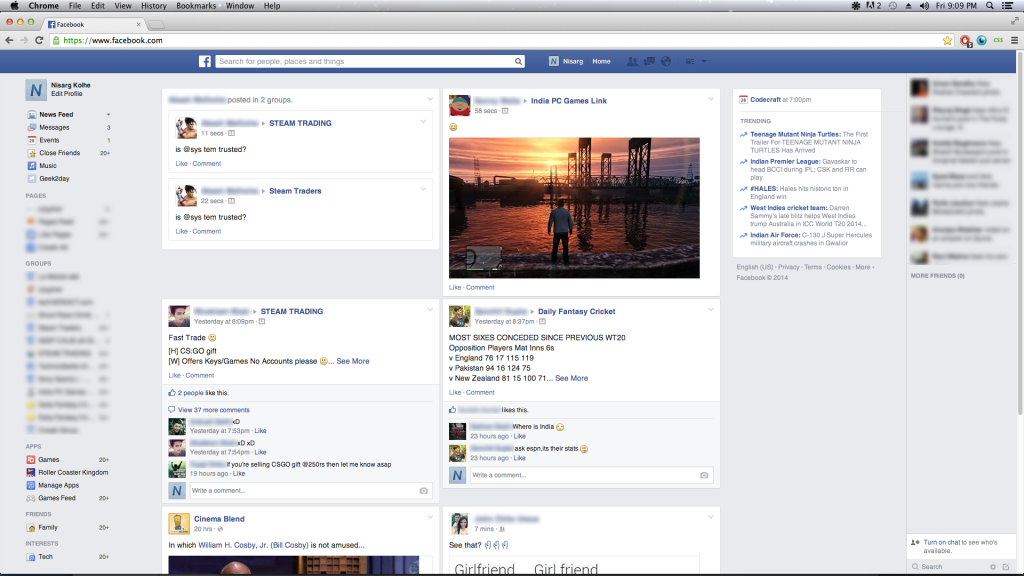Click the Games Feed icon in the sidebar
Screen dimensions: 1024x576
[31, 498]
